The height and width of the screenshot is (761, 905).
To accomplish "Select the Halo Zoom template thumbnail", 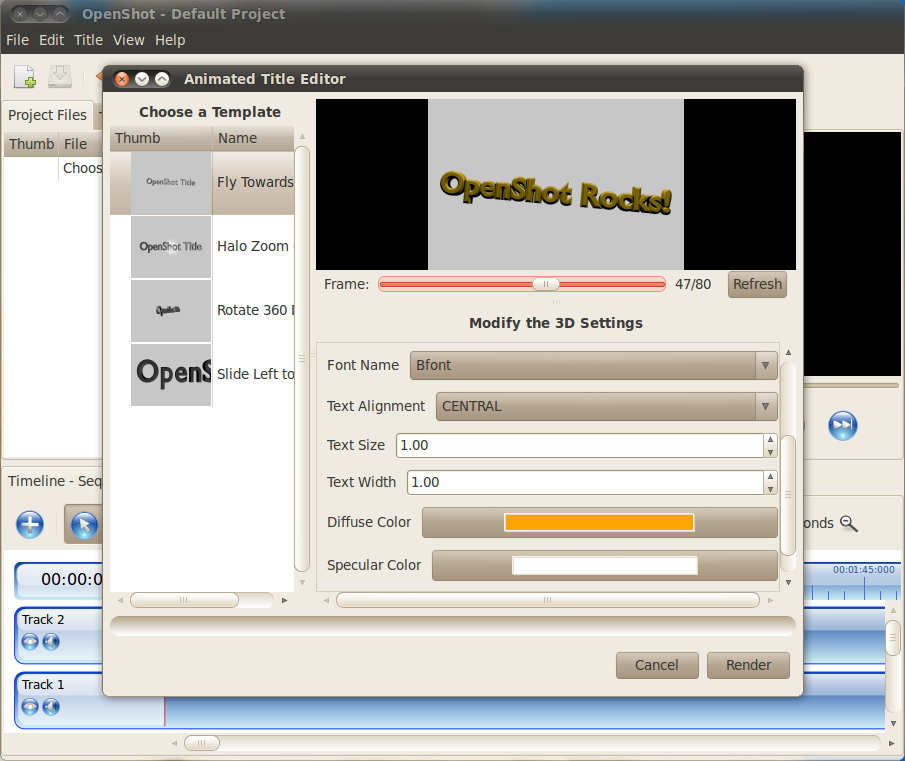I will (171, 247).
